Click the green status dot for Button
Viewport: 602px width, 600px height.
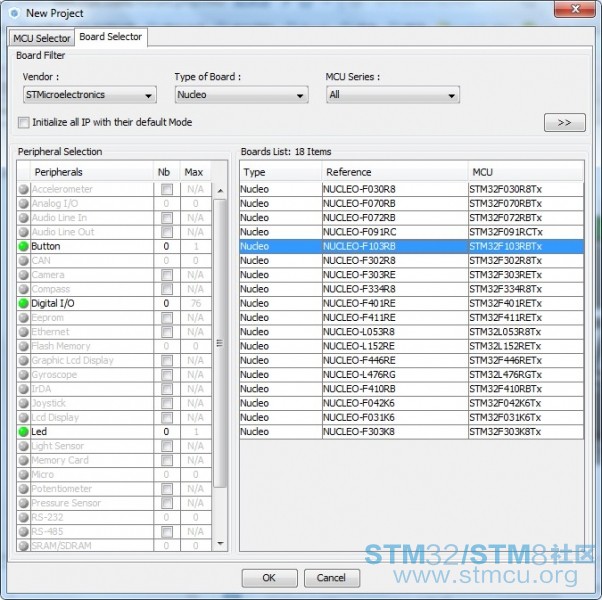pyautogui.click(x=23, y=246)
